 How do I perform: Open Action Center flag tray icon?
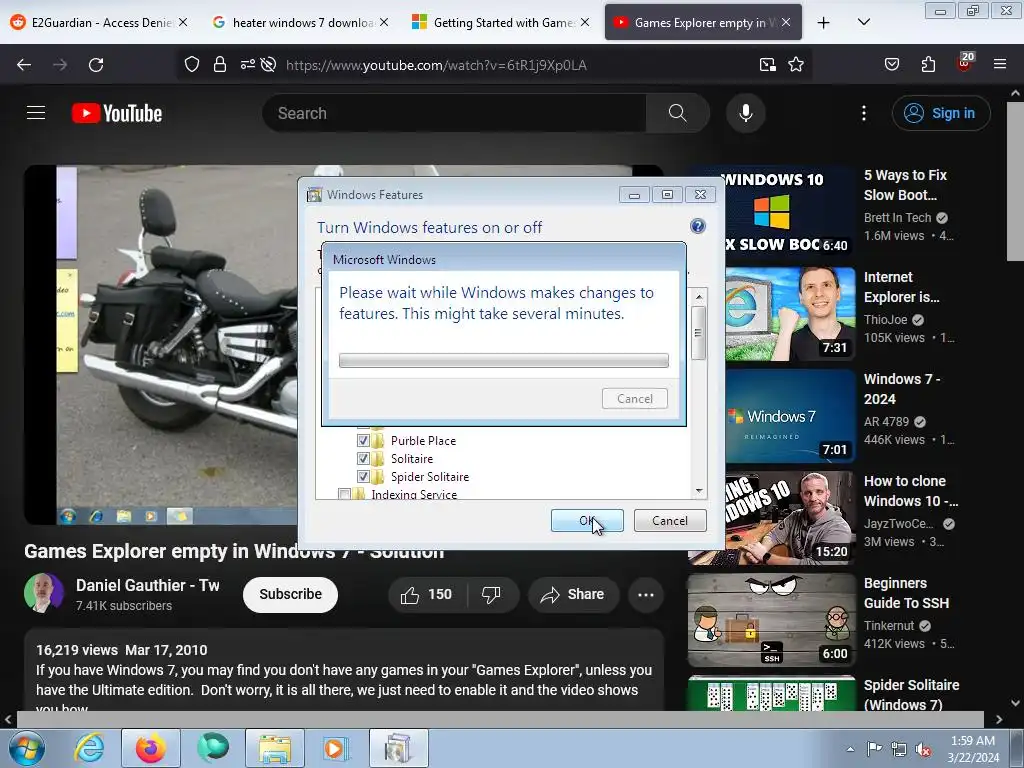[x=874, y=749]
